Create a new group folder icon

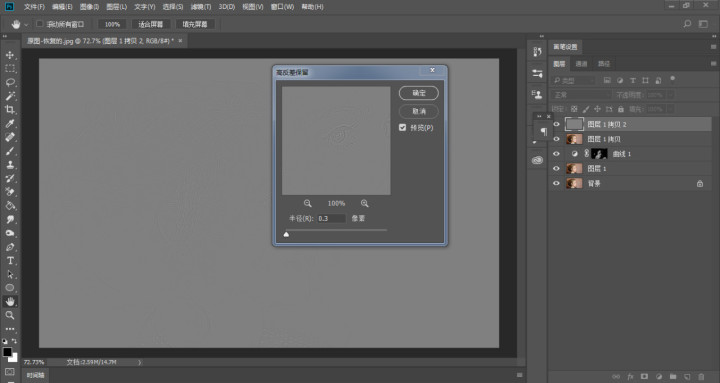pos(673,377)
